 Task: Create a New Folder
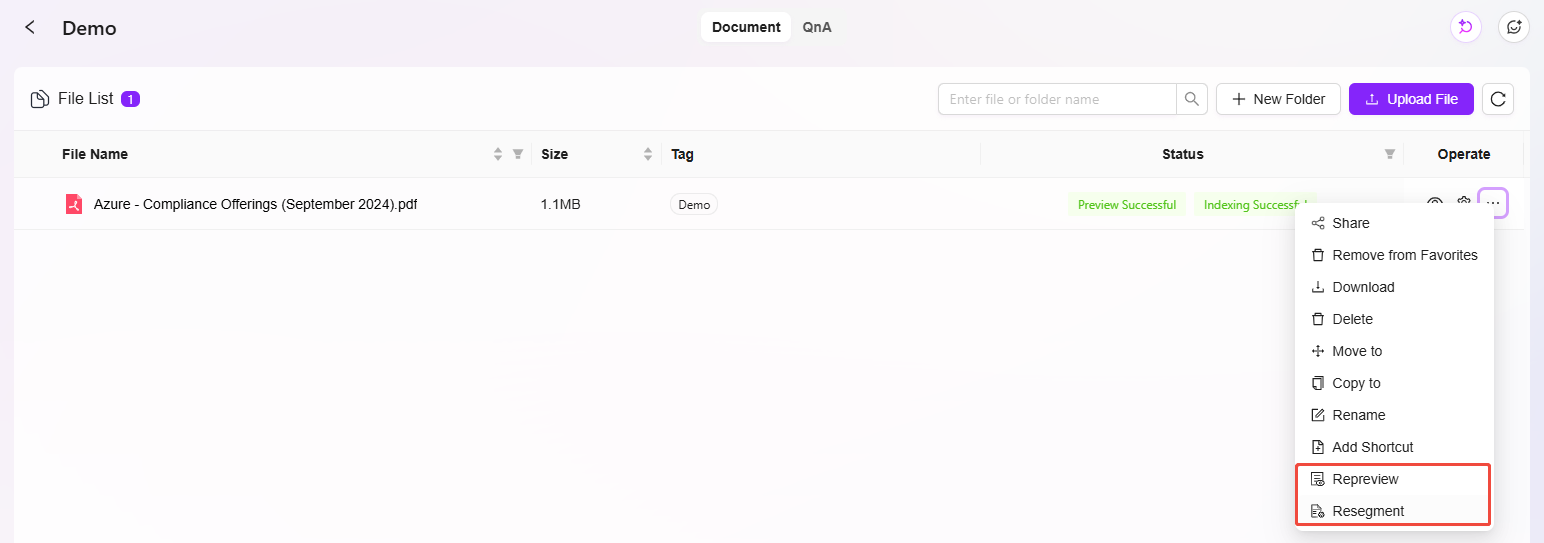[1277, 99]
